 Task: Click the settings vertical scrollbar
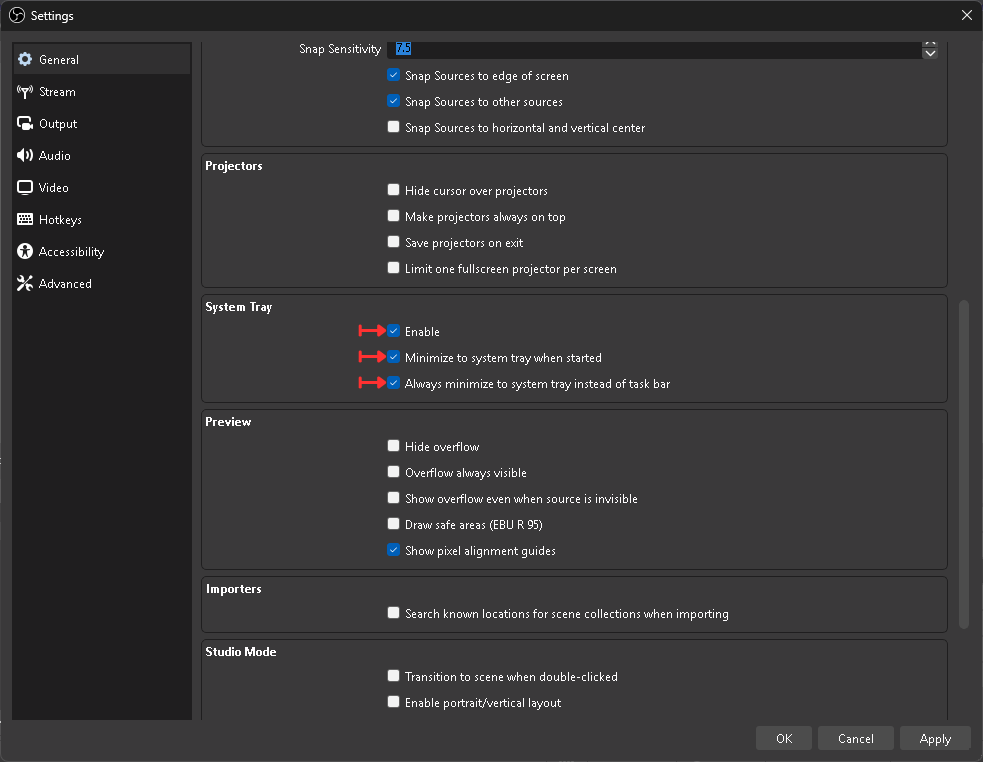tap(964, 465)
